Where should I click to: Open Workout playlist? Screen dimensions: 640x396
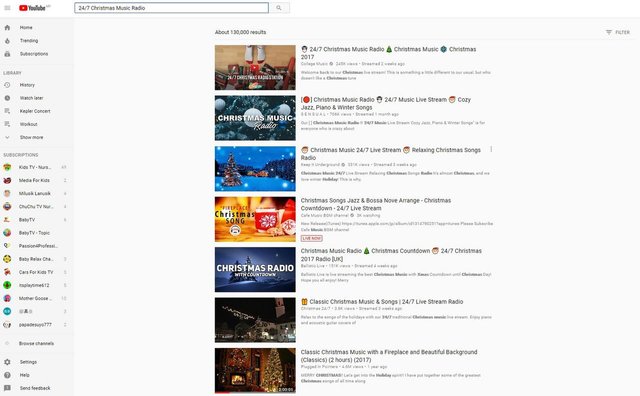coord(29,124)
